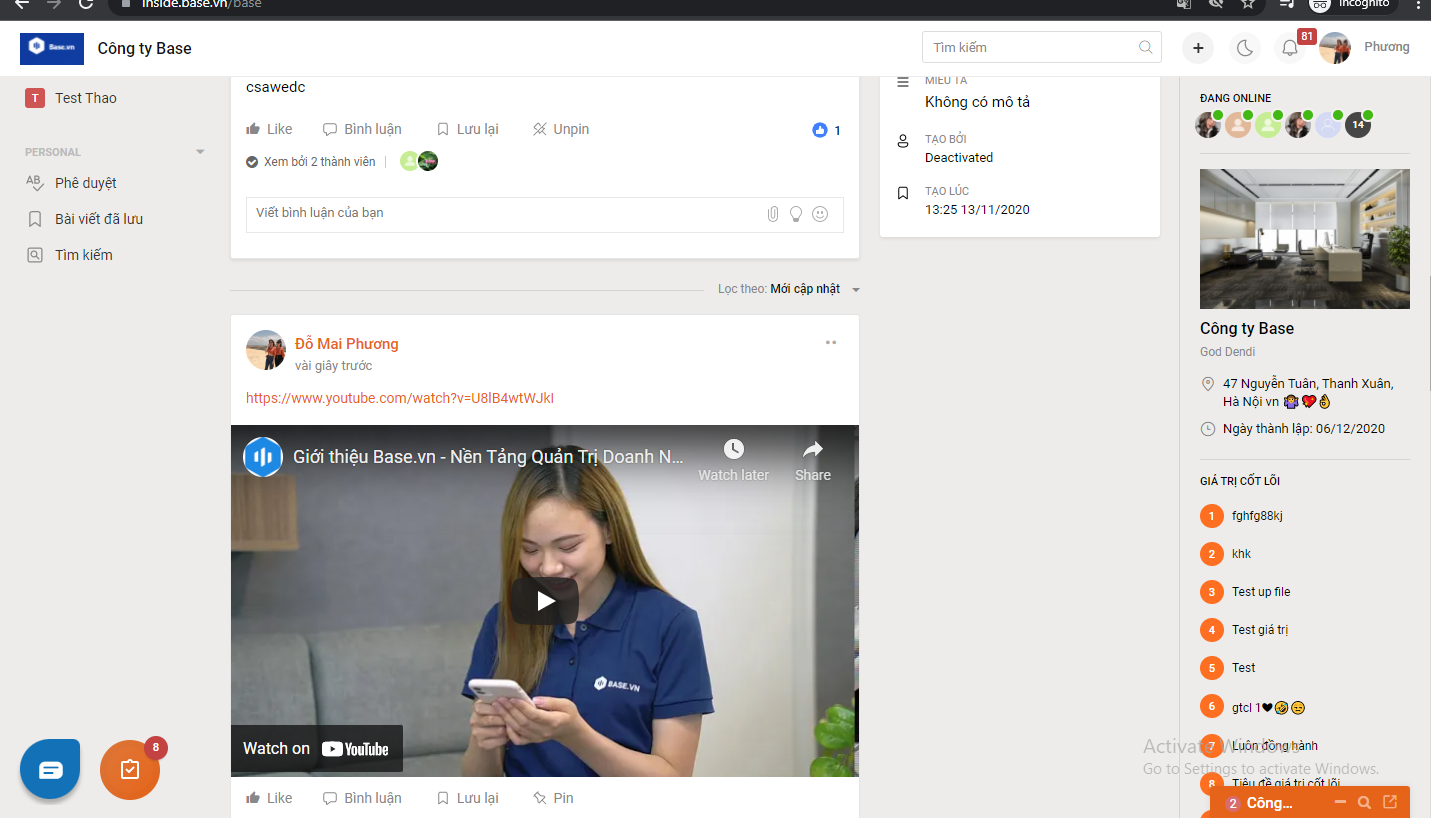This screenshot has width=1431, height=818.
Task: Play the YouTube video
Action: pyautogui.click(x=545, y=601)
